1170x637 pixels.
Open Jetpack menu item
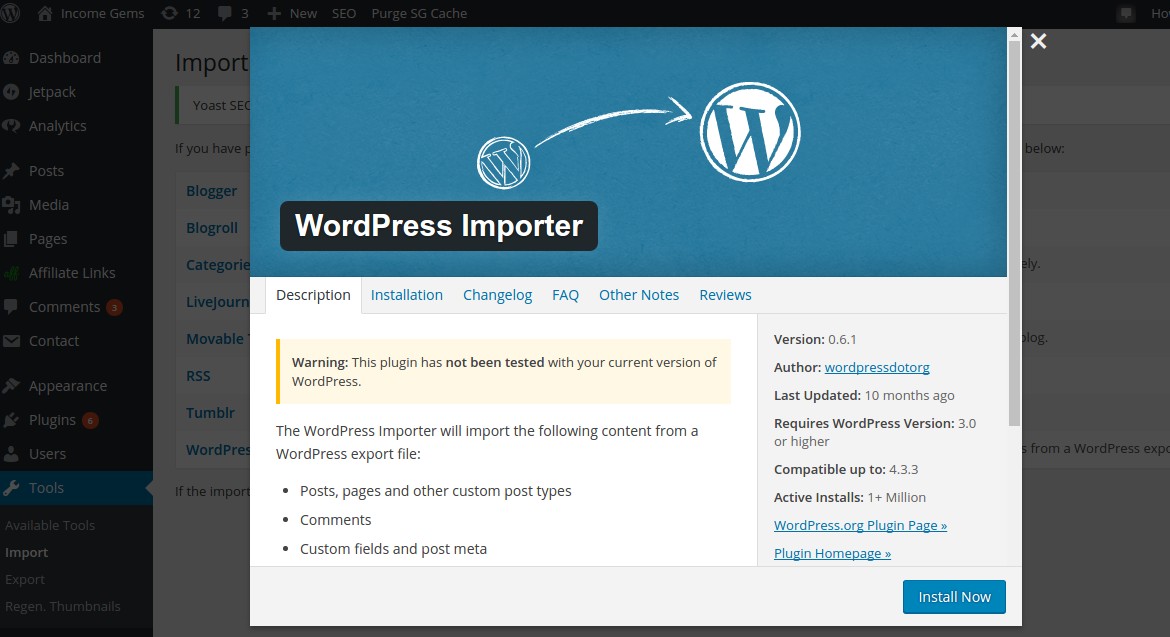pos(52,92)
